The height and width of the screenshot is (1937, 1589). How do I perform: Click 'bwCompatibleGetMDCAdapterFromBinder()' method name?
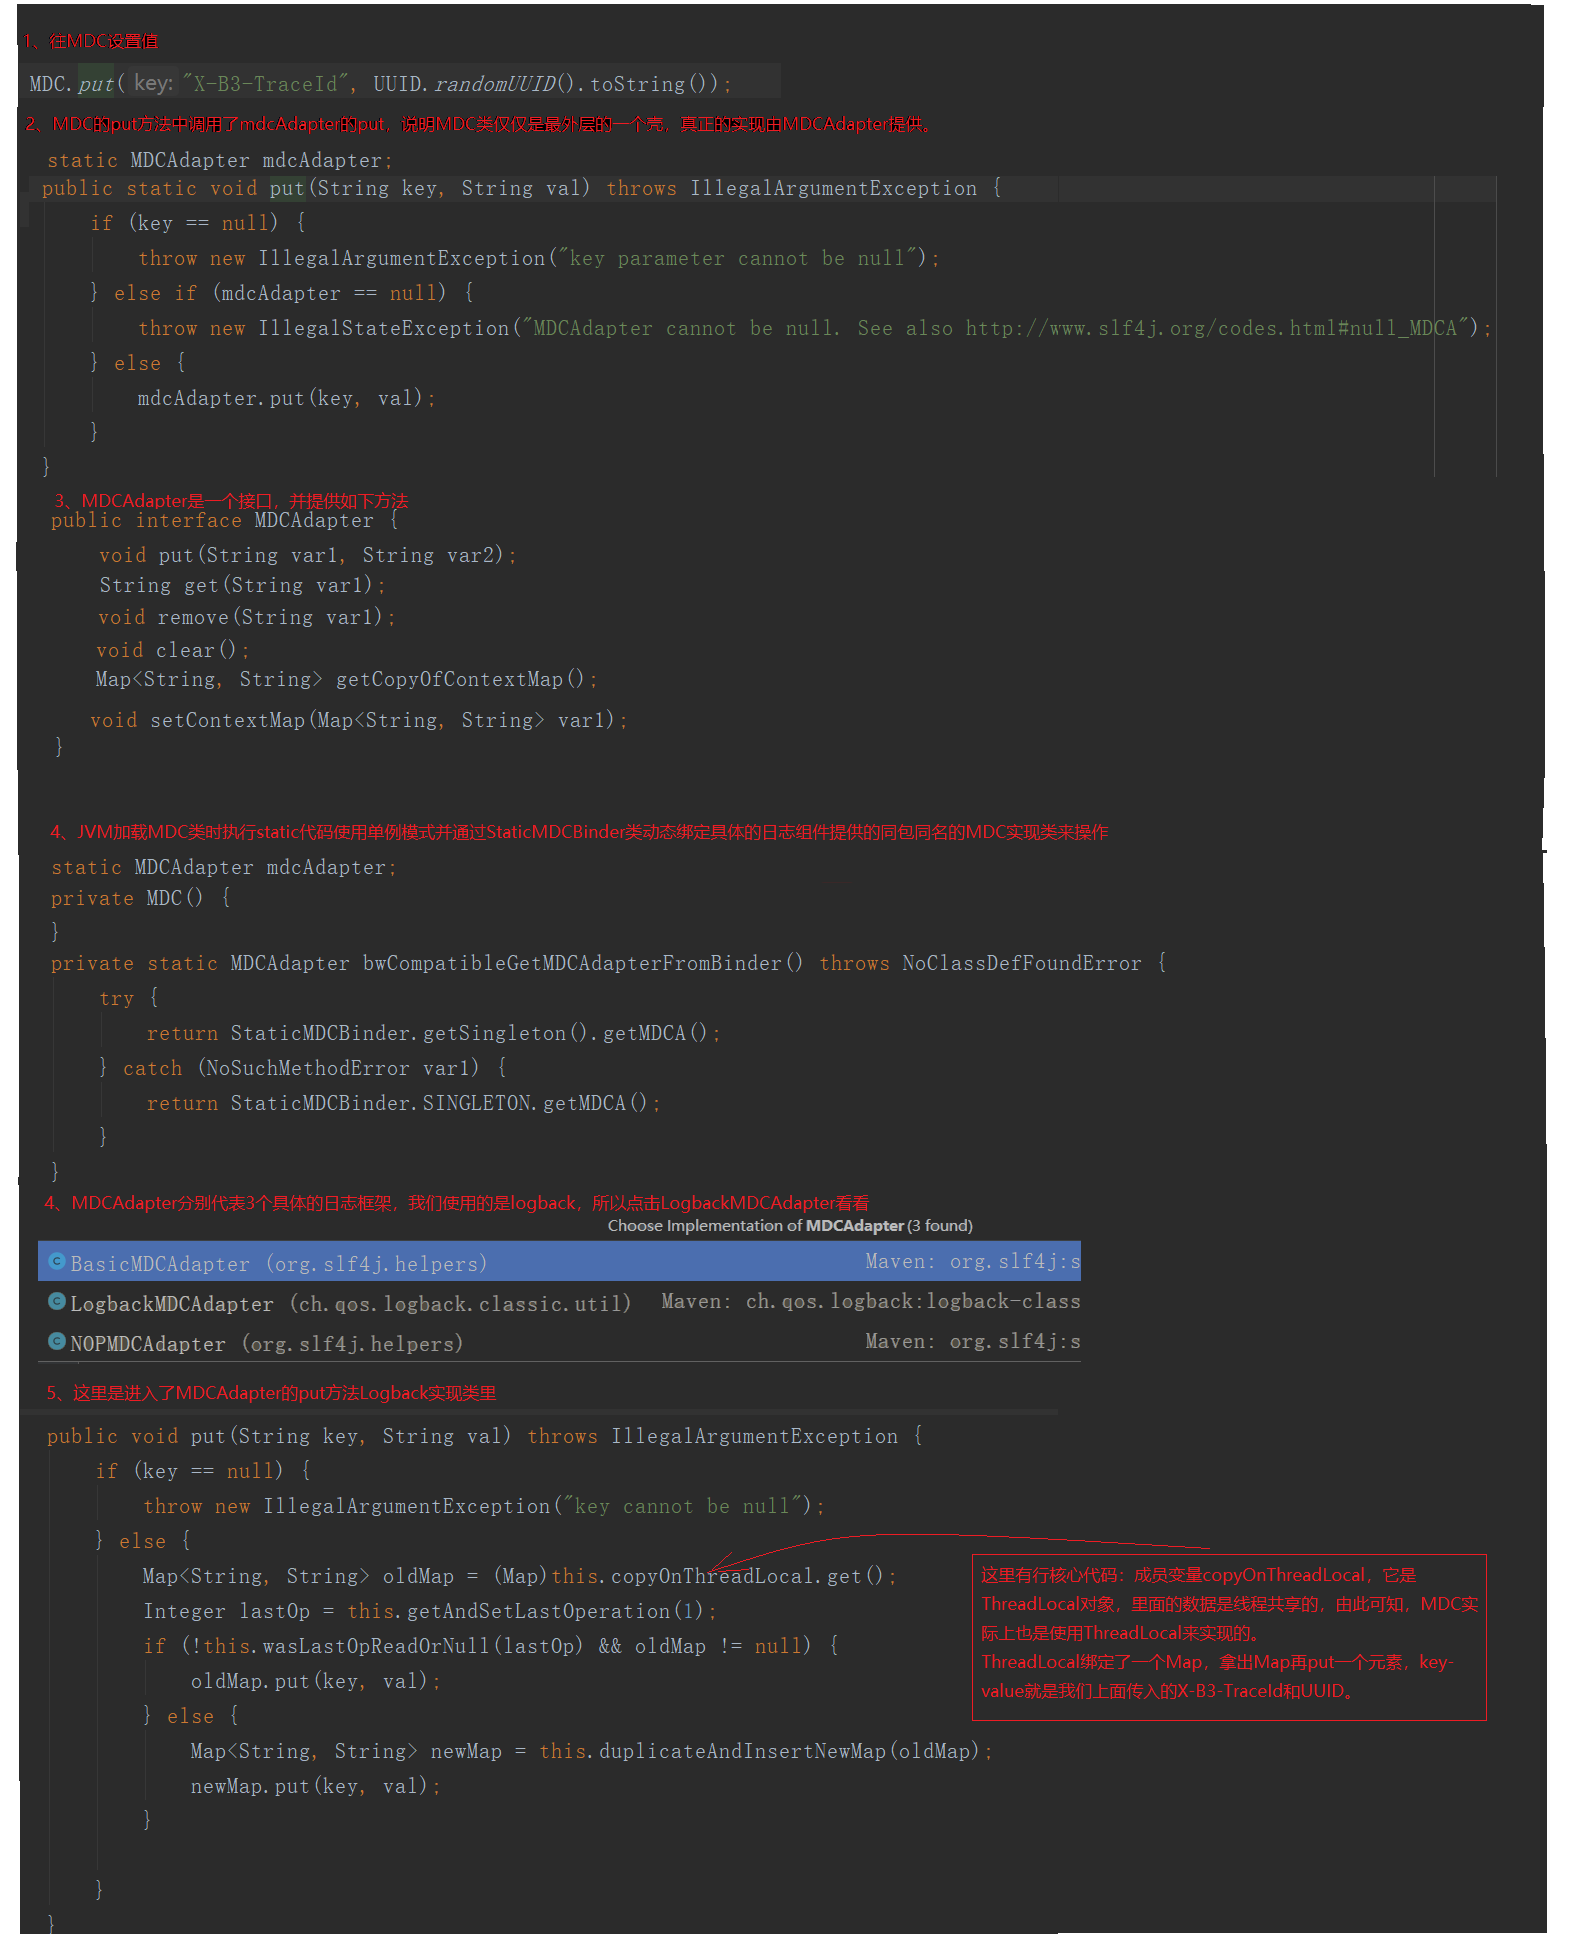583,963
